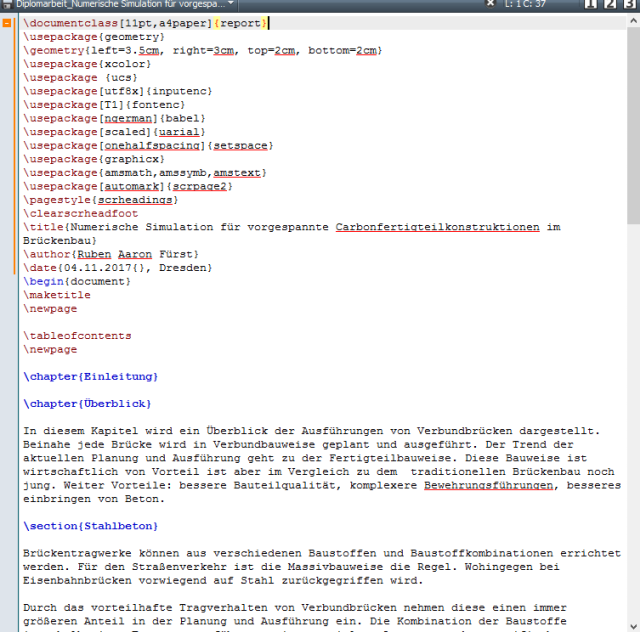
Task: Collapse the fold at documentclass line
Action: coord(7,23)
